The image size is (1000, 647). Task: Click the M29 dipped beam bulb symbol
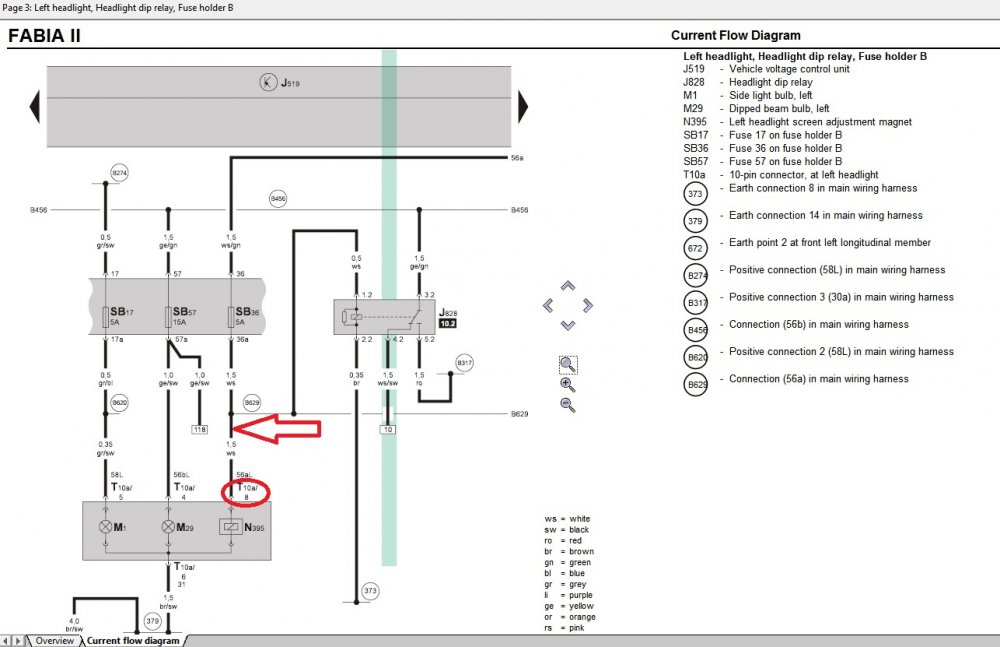point(168,526)
